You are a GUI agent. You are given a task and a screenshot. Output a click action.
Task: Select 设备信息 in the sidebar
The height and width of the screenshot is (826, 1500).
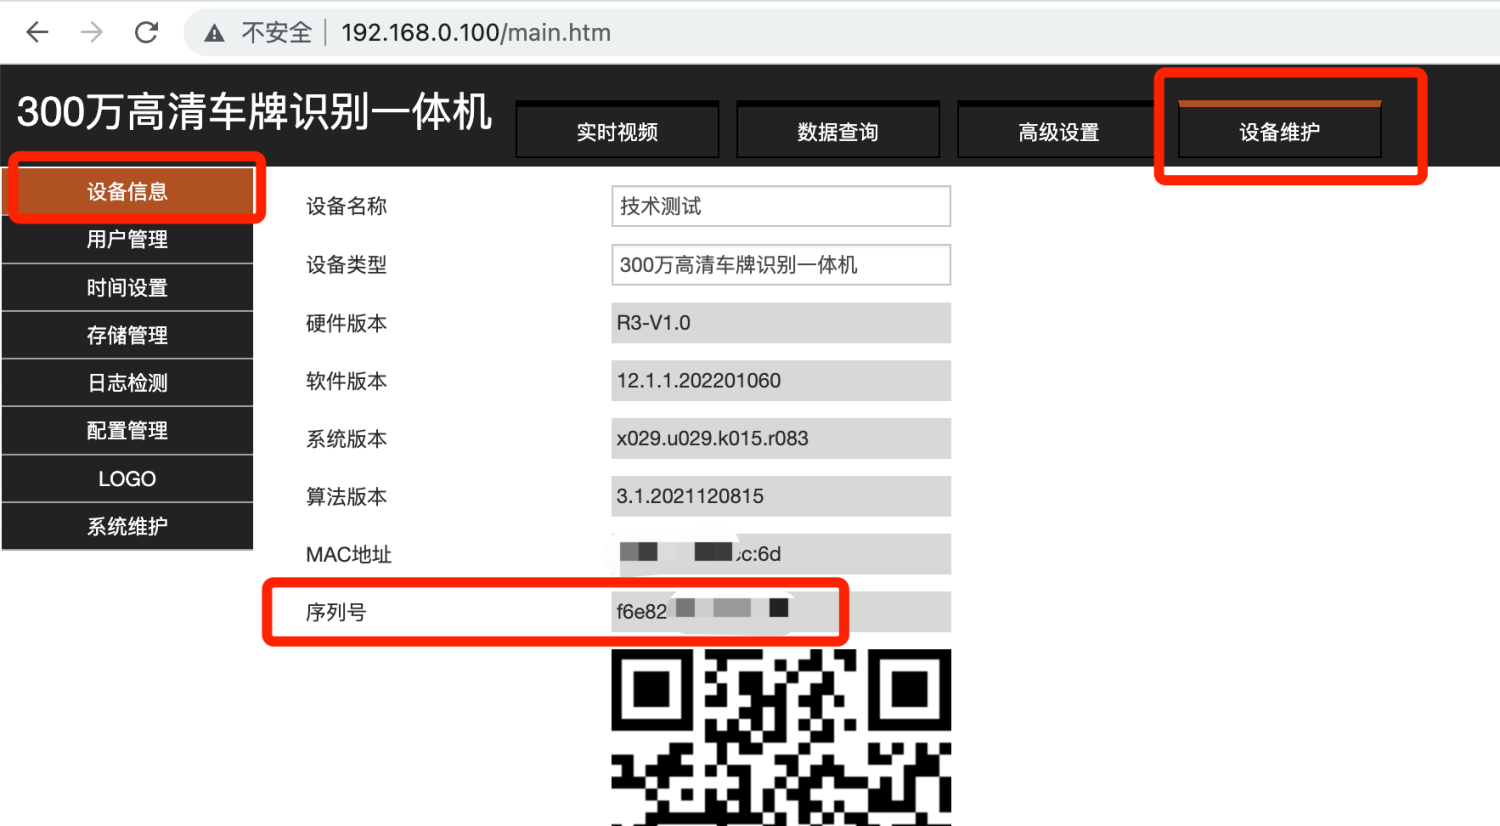(127, 191)
